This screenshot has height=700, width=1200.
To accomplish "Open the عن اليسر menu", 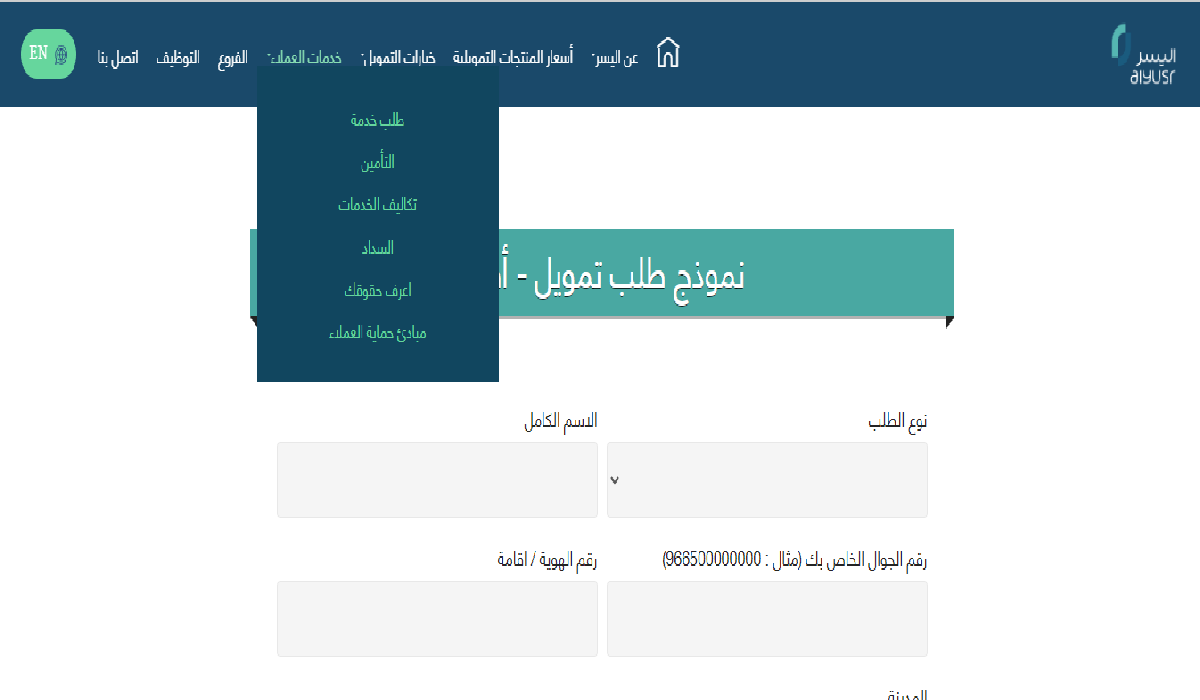I will (x=615, y=57).
